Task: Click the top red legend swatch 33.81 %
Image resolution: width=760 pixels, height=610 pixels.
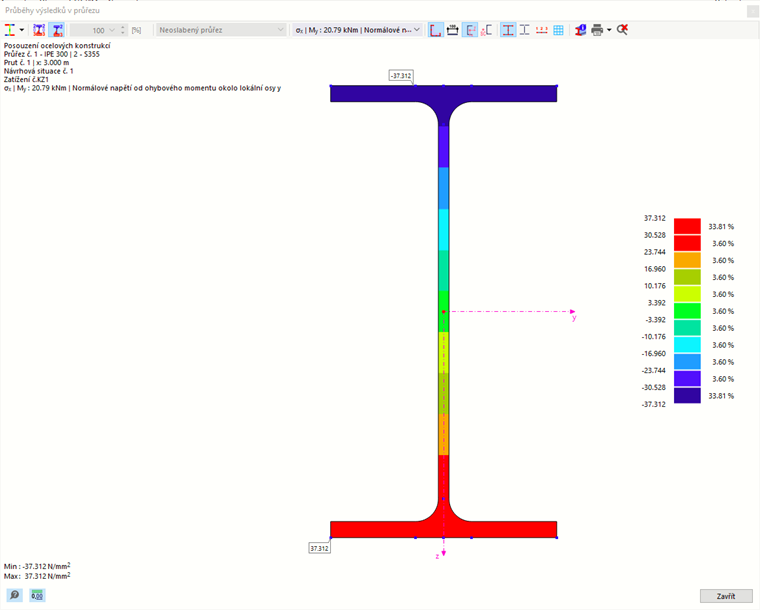Action: [x=687, y=226]
